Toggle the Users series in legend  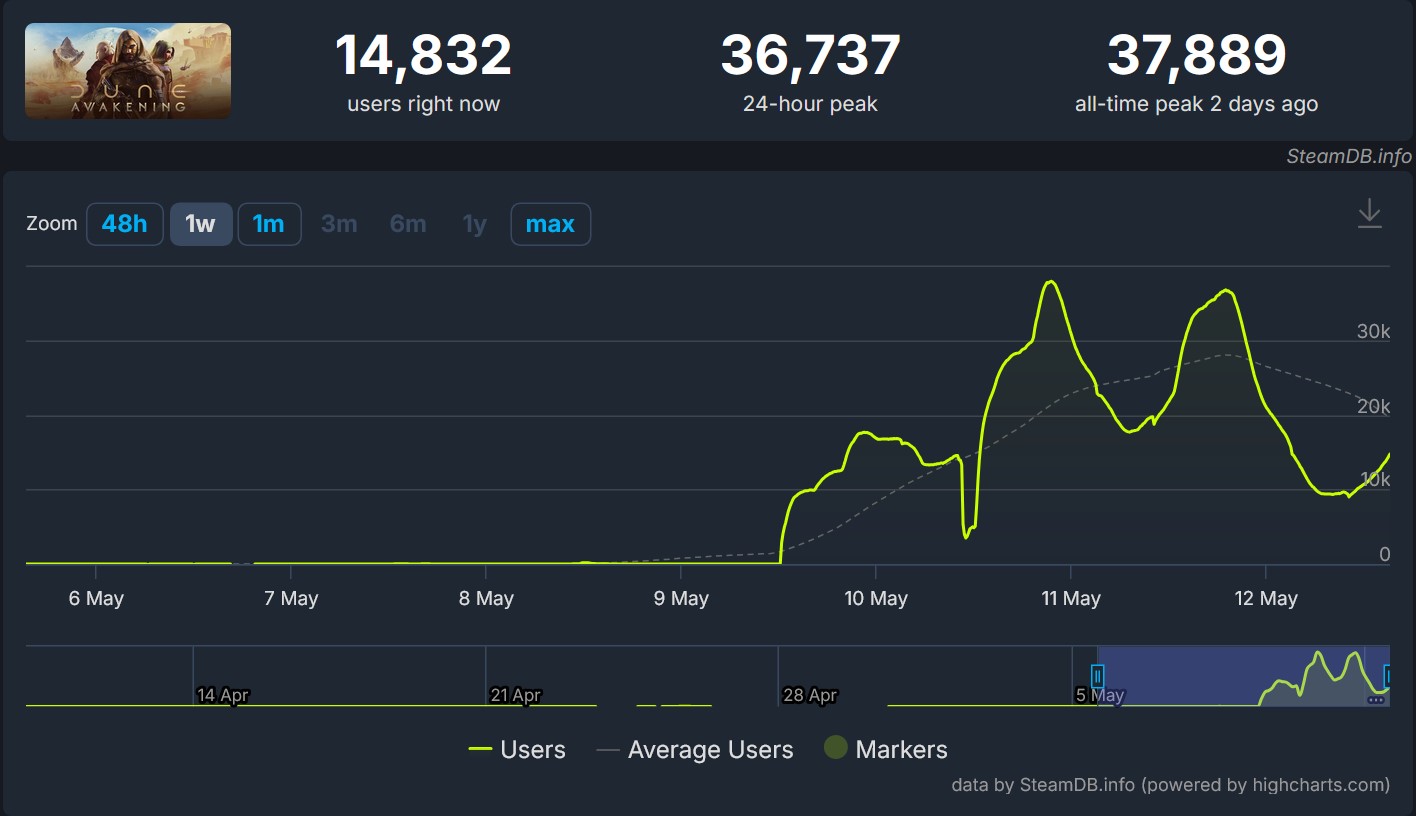pyautogui.click(x=517, y=750)
